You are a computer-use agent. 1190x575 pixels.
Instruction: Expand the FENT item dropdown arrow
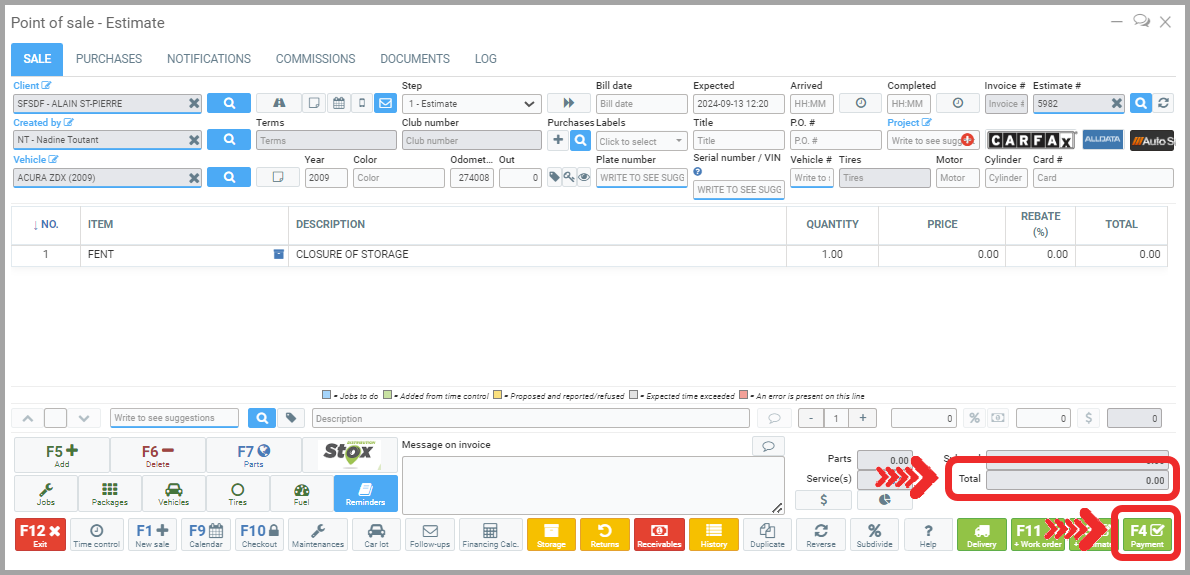279,254
